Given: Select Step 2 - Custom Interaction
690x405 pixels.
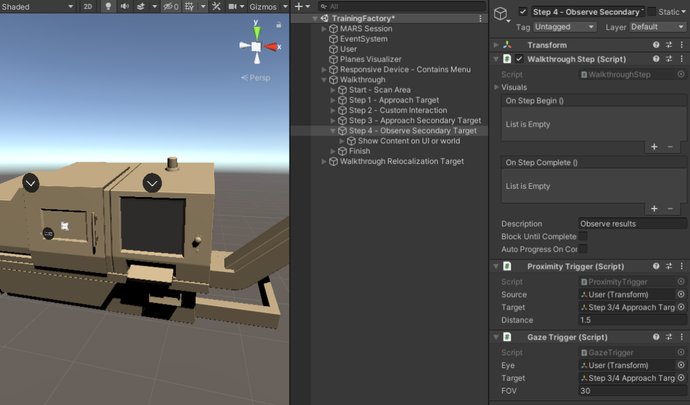Looking at the screenshot, I should [397, 110].
